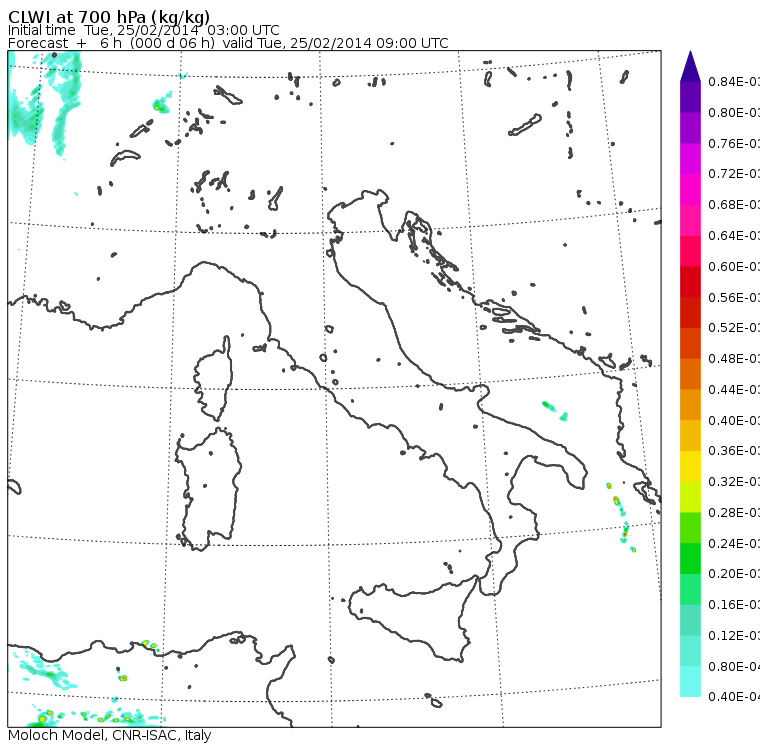The height and width of the screenshot is (749, 760).
Task: Click the 0.84E-03 colorbar label
Action: coord(734,81)
